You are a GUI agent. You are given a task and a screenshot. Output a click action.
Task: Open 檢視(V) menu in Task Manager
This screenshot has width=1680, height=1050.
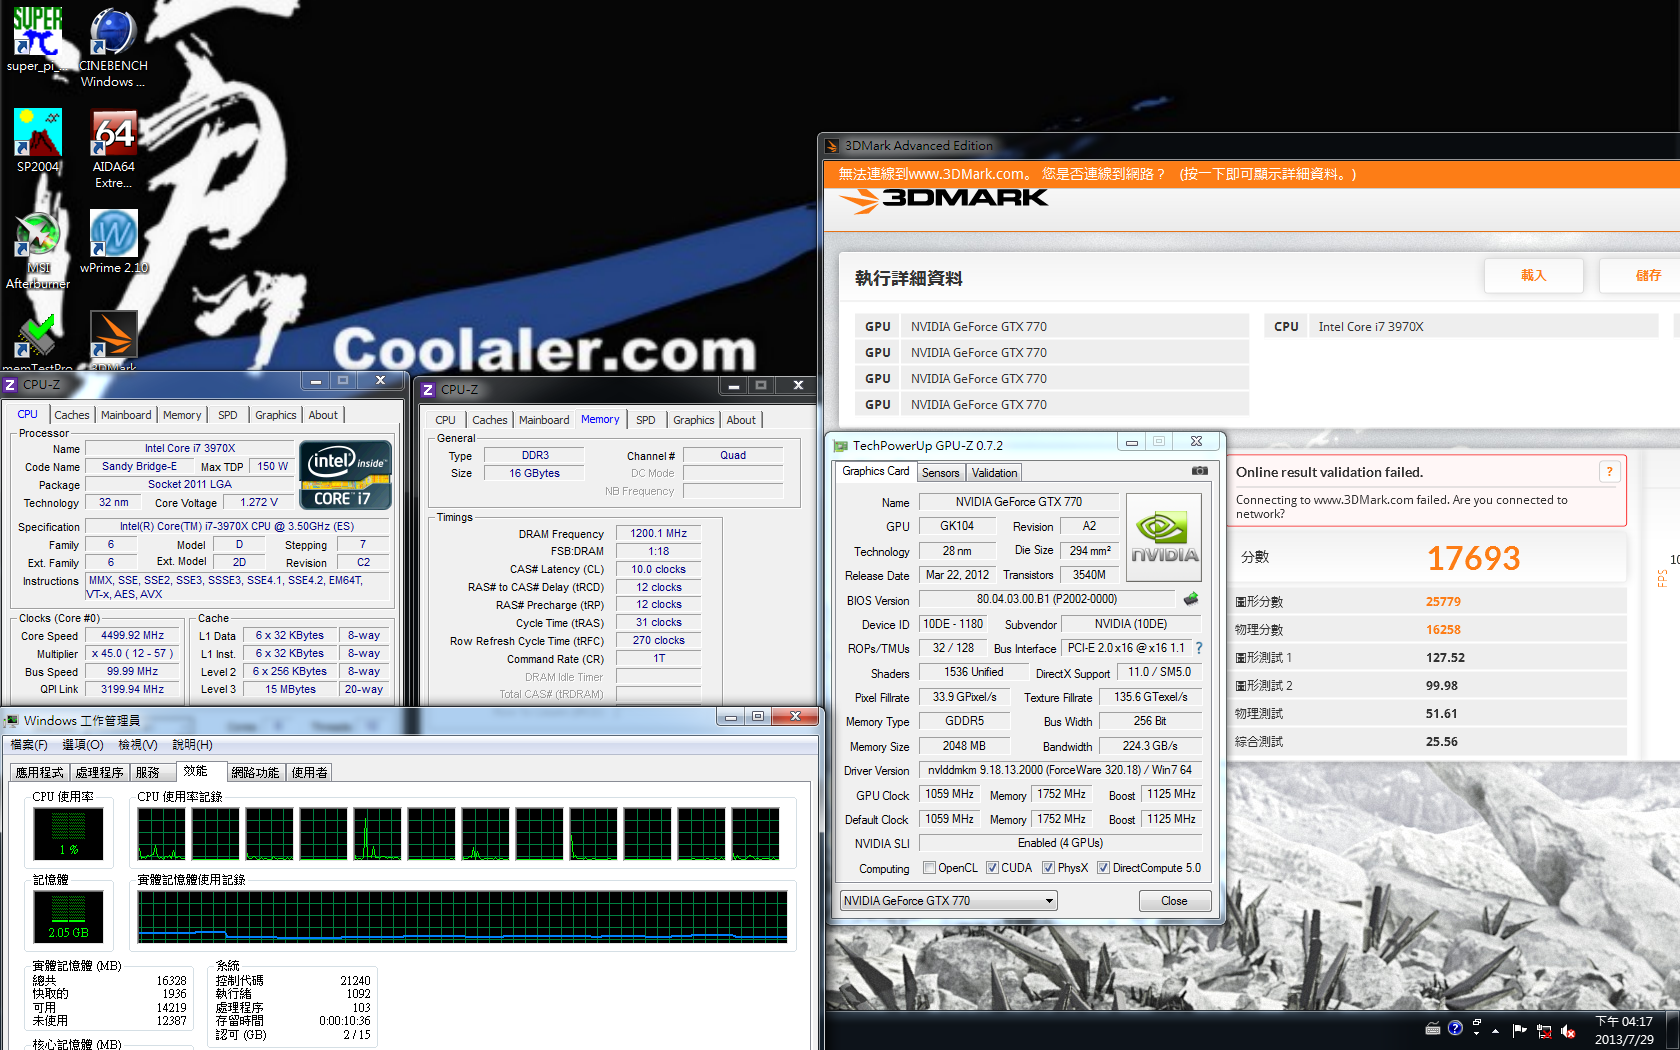click(x=138, y=745)
